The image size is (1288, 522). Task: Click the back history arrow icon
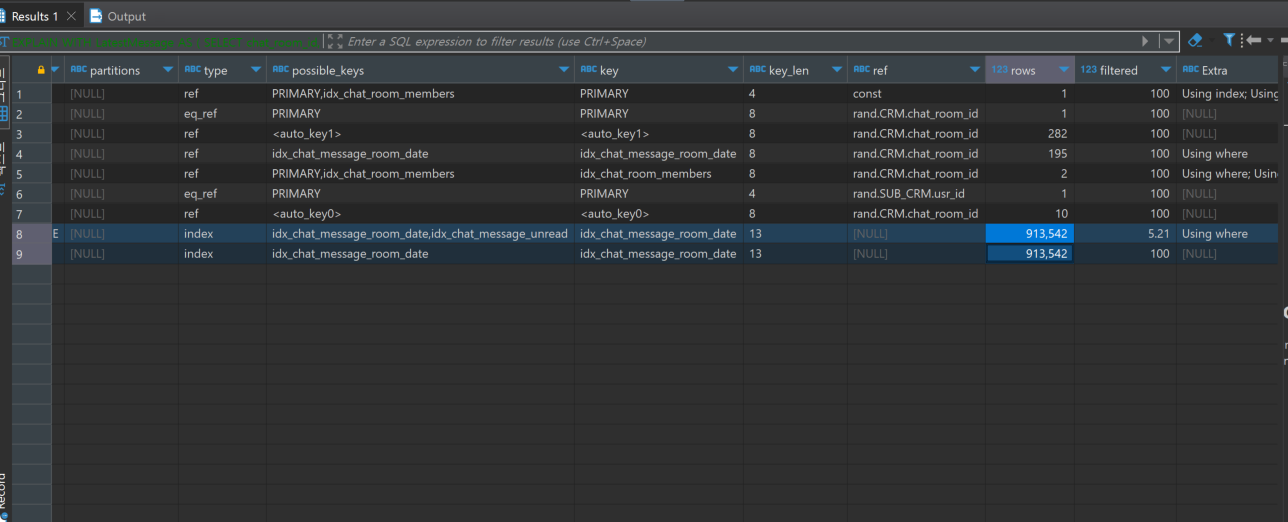1252,41
